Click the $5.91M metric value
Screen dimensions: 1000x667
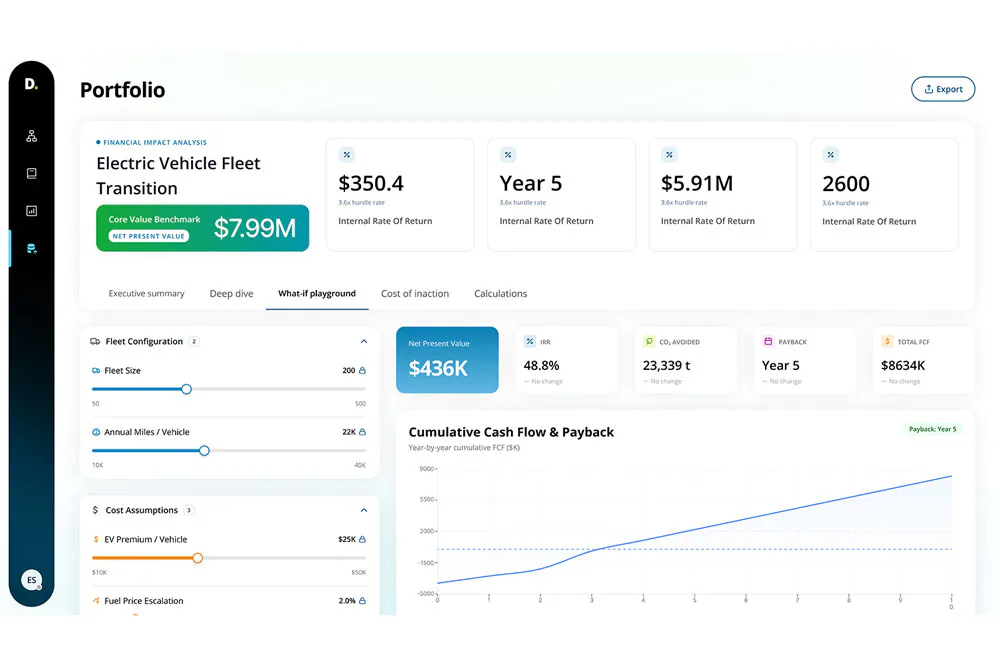[x=697, y=184]
